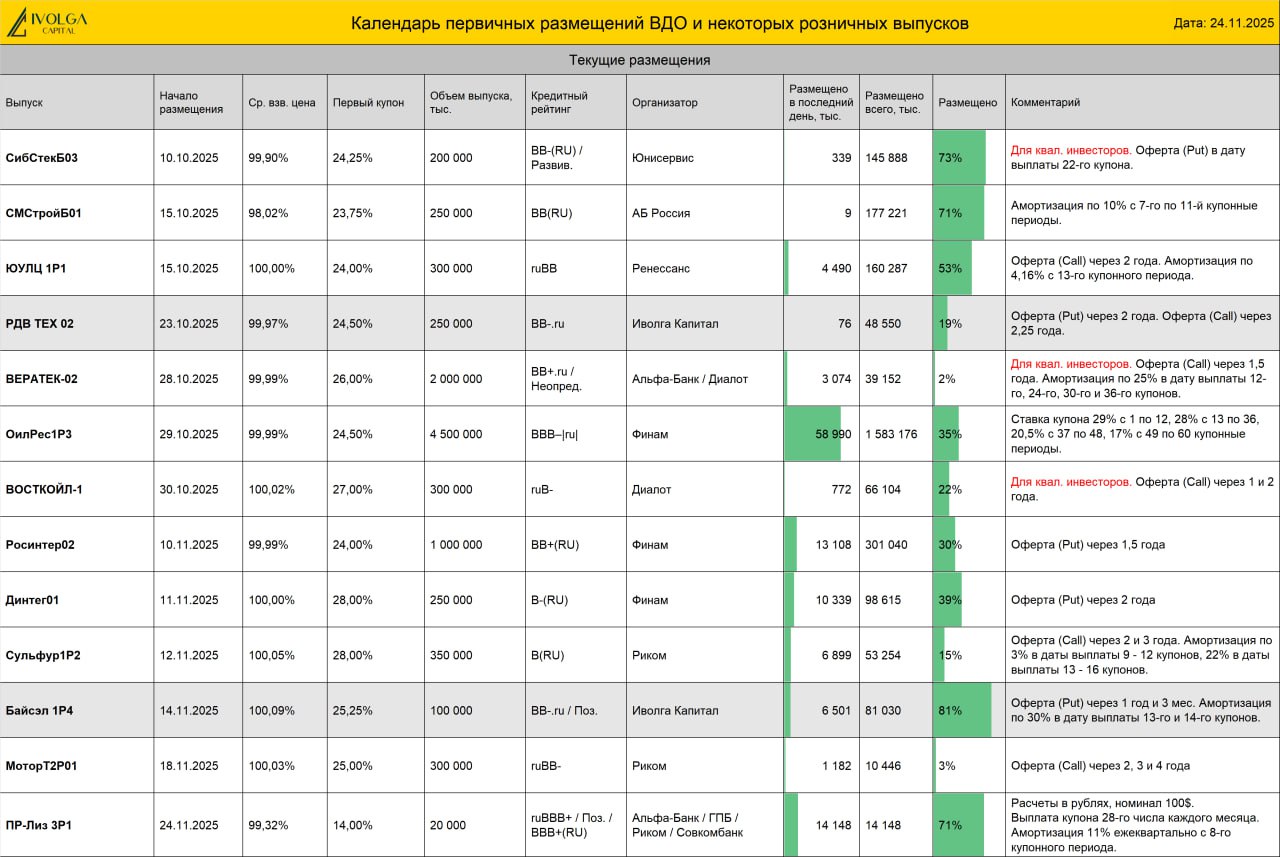Screen dimensions: 1280x857
Task: Click Иволга Капитал organizer in Байсэл row
Action: click(x=675, y=710)
